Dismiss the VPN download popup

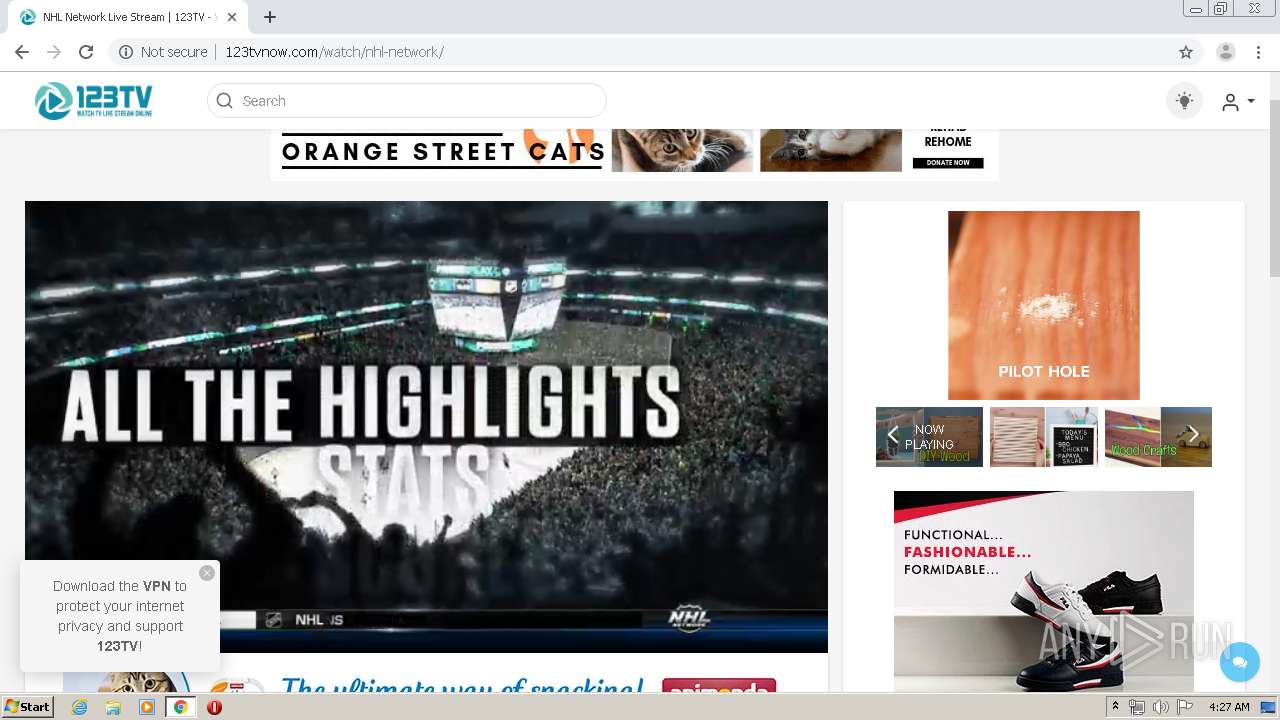[x=207, y=573]
